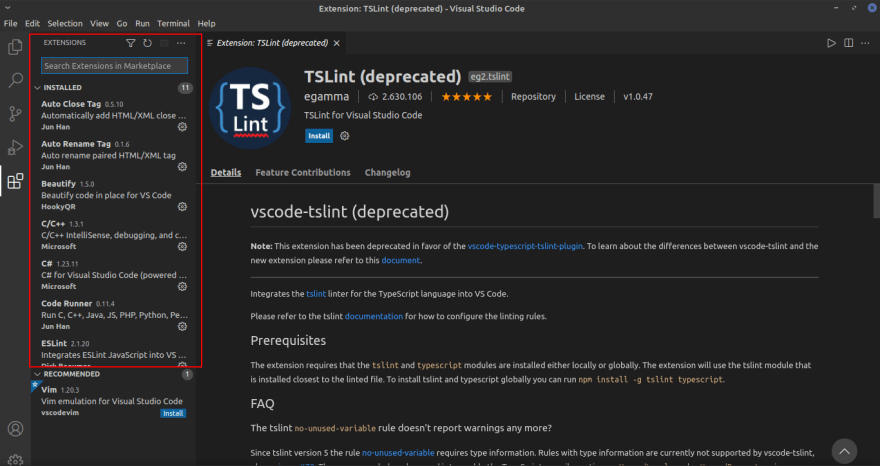Open Extensions panel more actions menu

click(181, 43)
